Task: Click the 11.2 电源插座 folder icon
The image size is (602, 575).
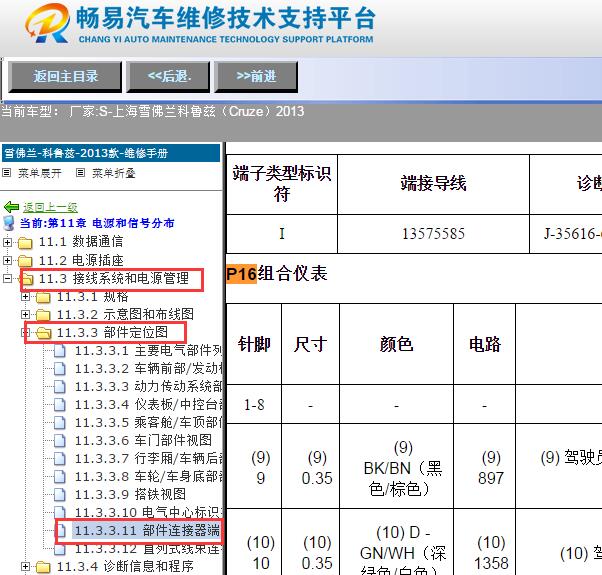Action: coord(25,261)
